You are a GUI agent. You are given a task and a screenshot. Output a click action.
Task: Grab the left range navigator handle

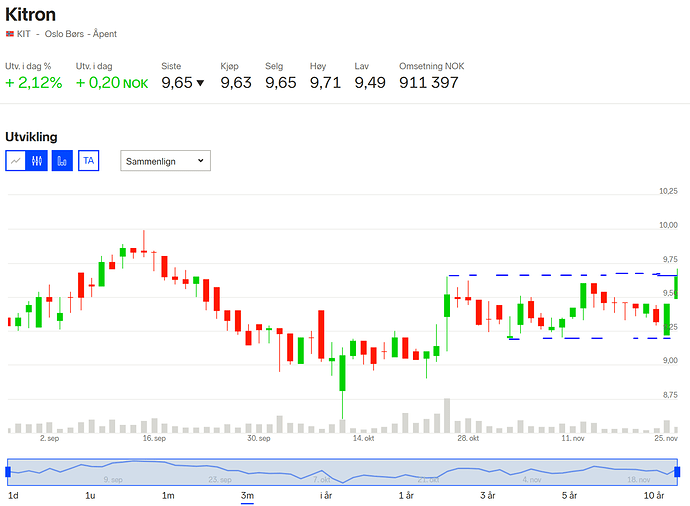(8, 472)
